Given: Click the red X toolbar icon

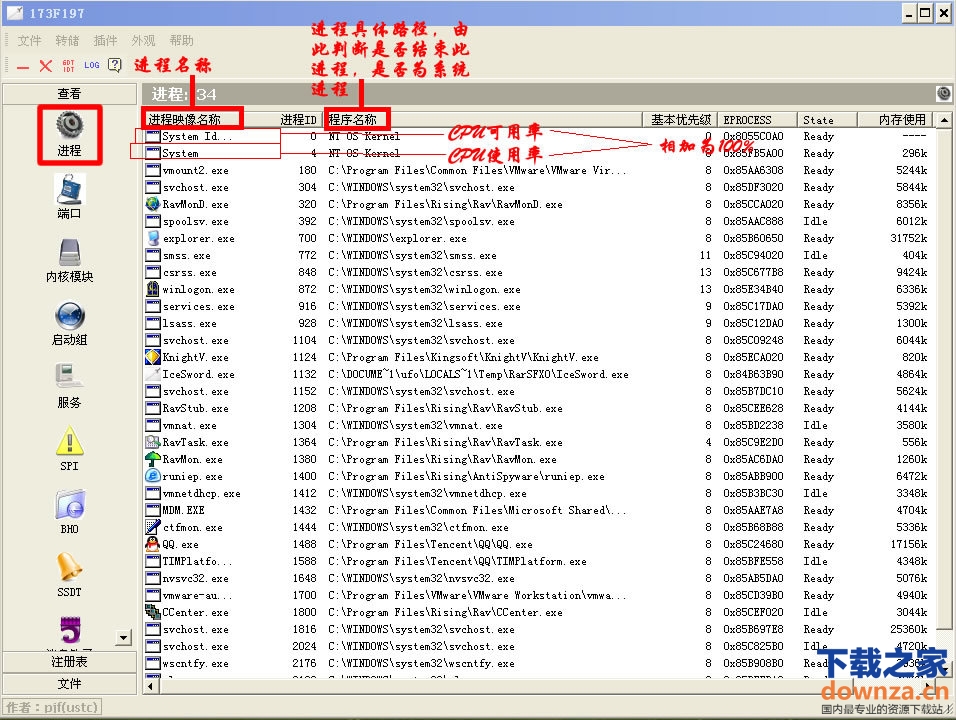Looking at the screenshot, I should point(45,66).
